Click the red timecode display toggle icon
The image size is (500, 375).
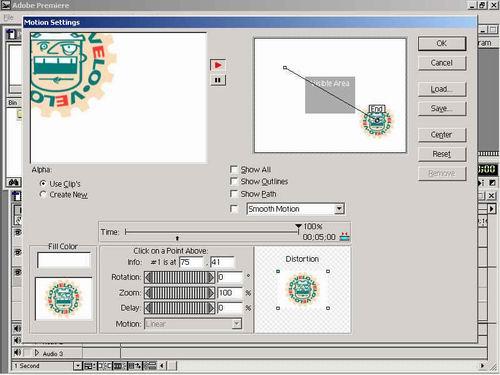(x=344, y=237)
